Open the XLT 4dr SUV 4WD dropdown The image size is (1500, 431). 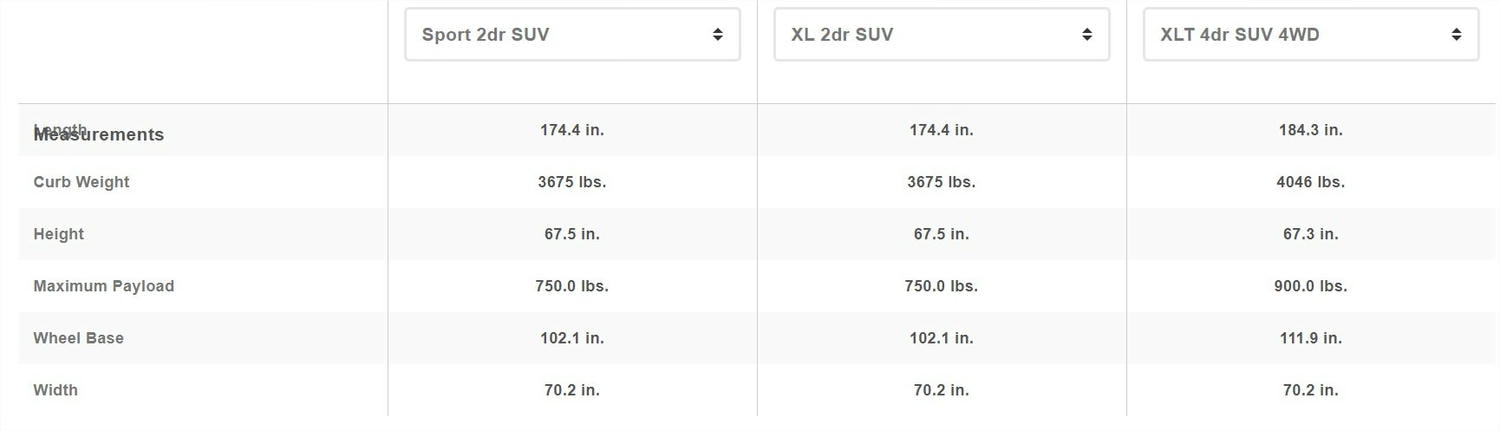[x=1310, y=35]
